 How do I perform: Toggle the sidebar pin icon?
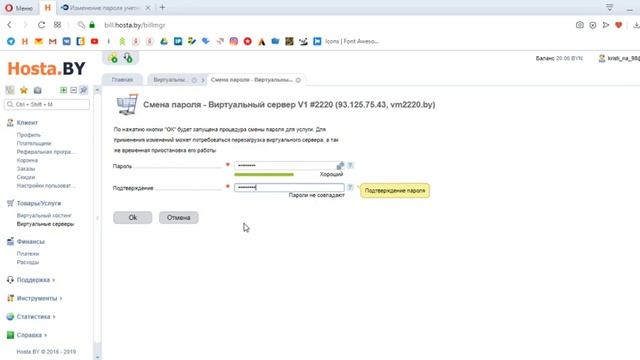coord(84,90)
